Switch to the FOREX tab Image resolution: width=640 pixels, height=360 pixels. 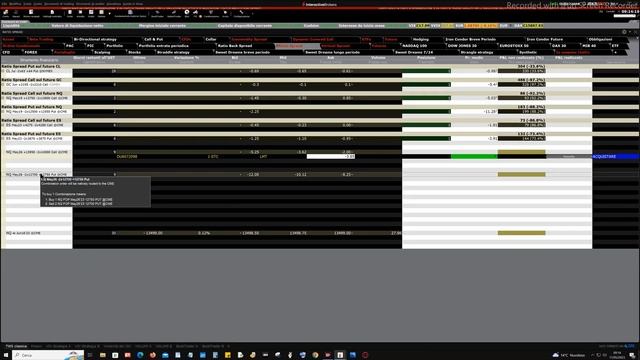31,53
